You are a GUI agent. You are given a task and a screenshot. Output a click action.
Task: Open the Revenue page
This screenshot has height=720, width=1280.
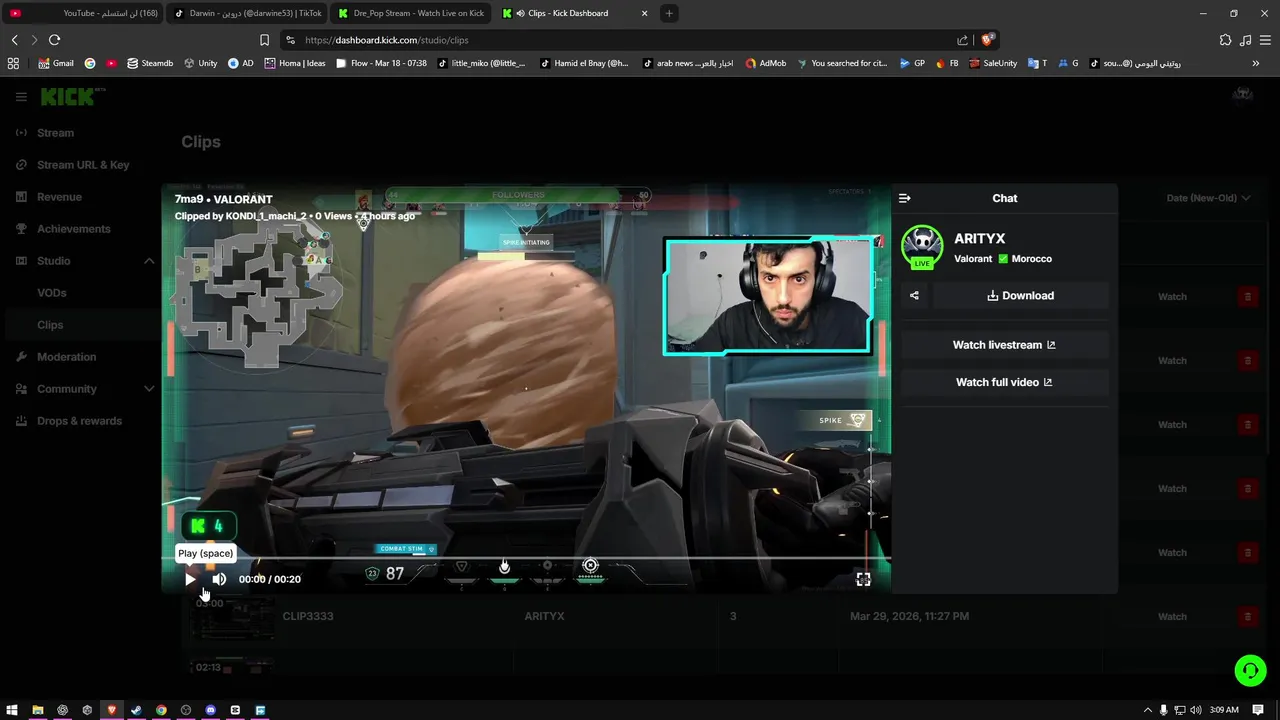[x=59, y=197]
